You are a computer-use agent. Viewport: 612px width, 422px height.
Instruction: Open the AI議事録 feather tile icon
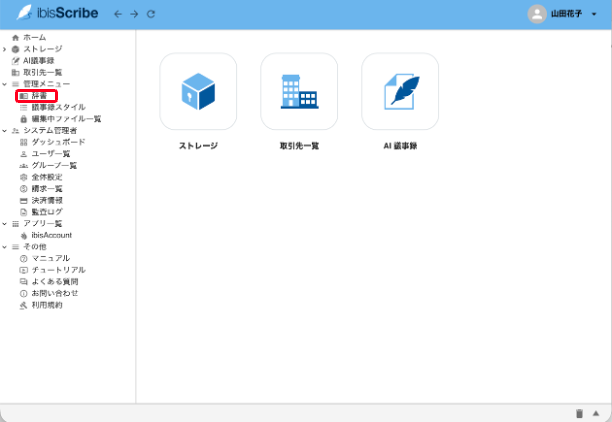pos(400,92)
